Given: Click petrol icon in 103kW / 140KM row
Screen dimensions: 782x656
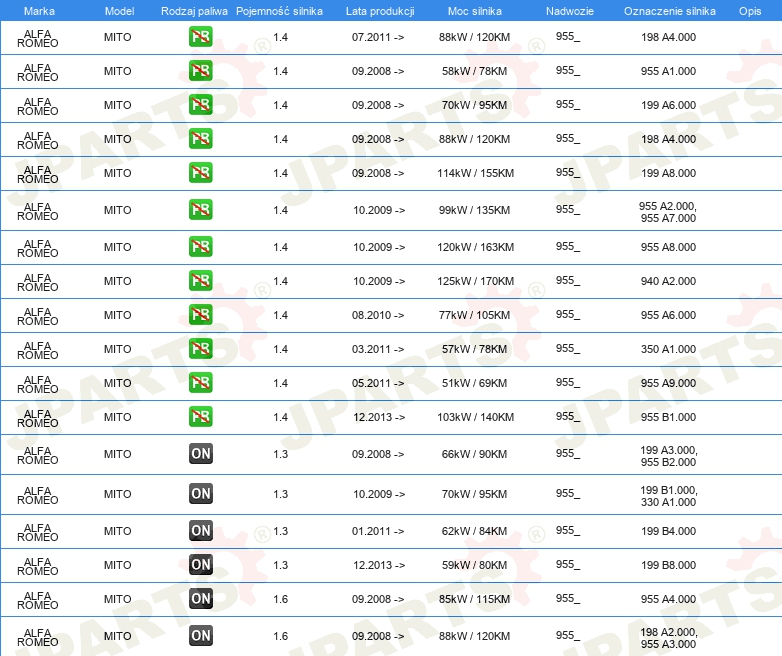Looking at the screenshot, I should [200, 417].
